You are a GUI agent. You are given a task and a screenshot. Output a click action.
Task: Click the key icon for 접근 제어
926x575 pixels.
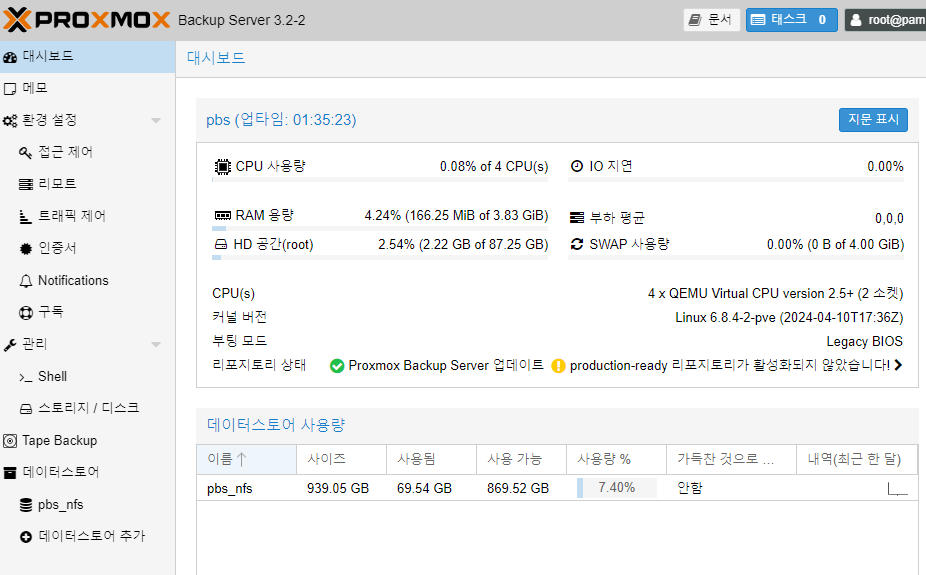(25, 153)
